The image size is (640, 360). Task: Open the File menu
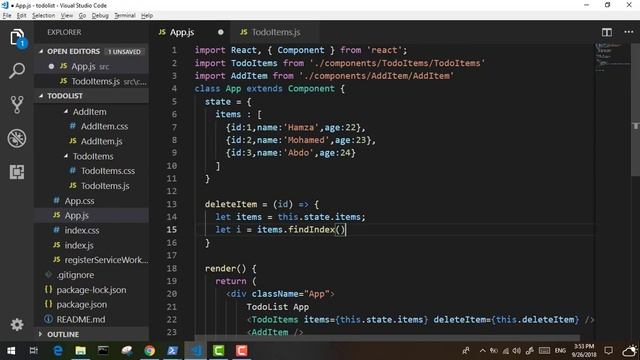tap(7, 16)
